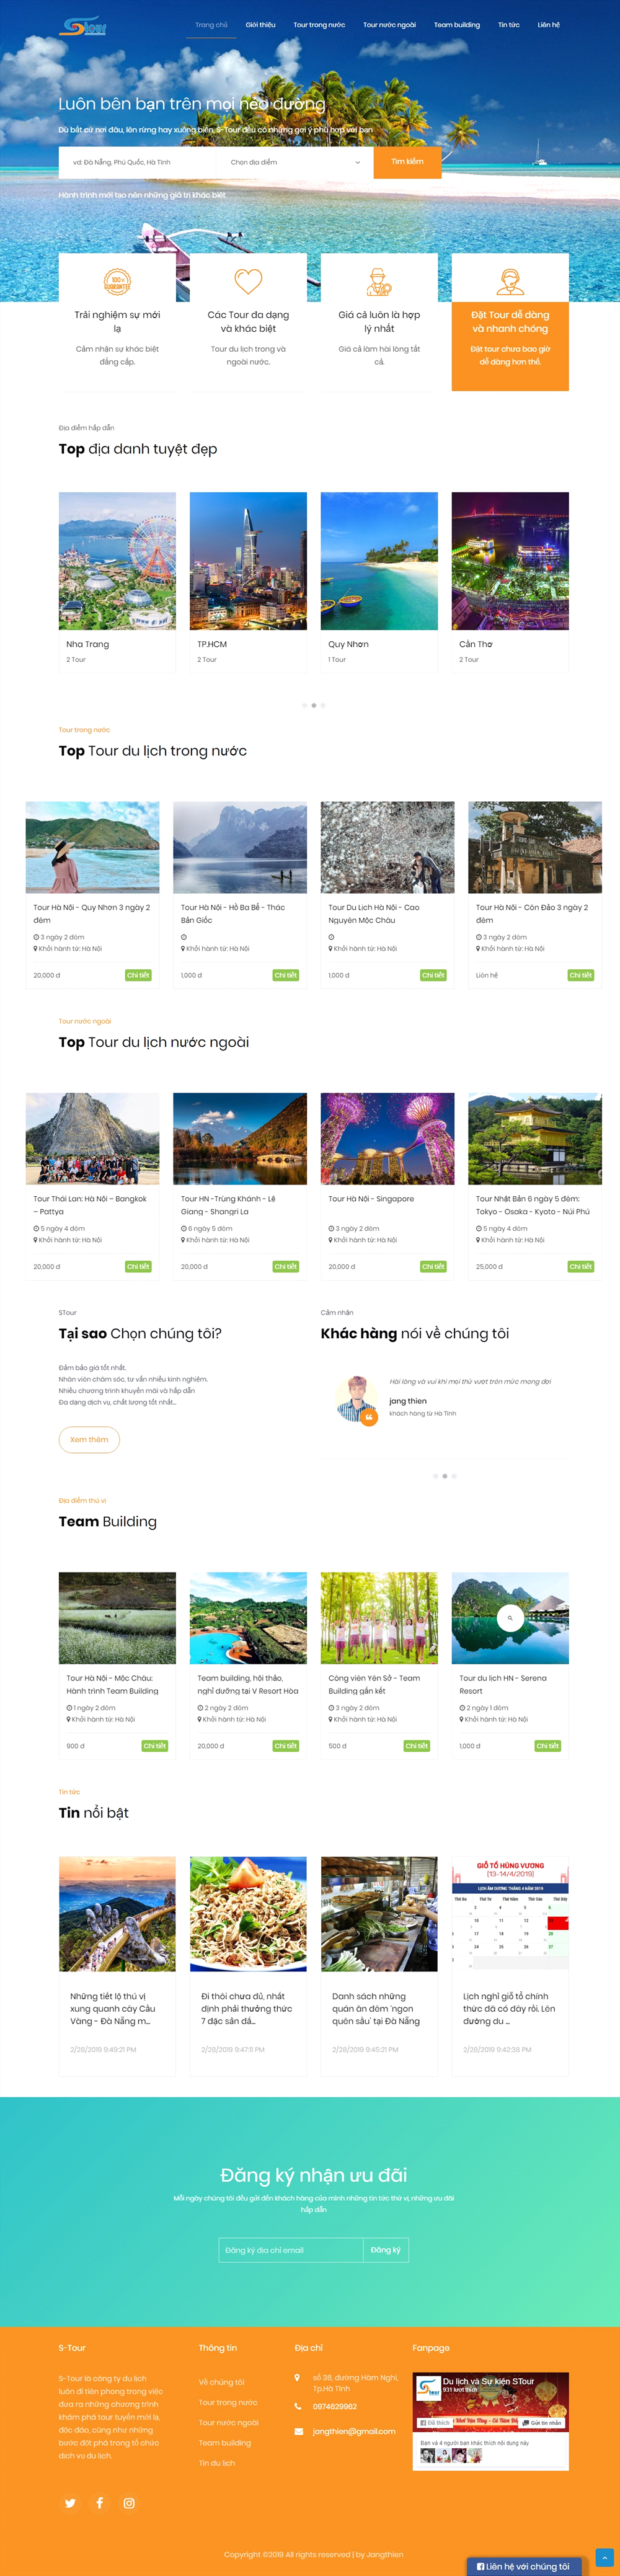Click the headset icon in orange card

point(510,281)
